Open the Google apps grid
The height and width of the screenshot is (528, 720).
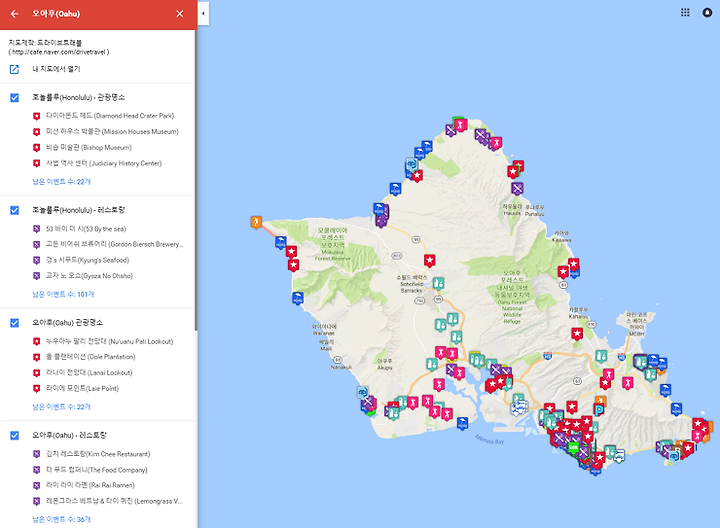(x=685, y=12)
